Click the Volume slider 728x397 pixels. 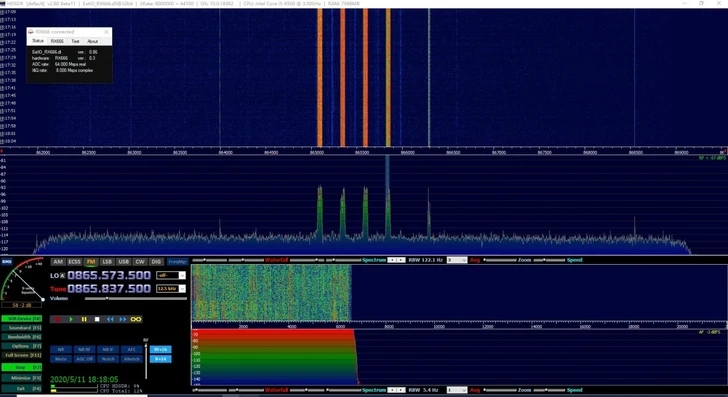click(x=136, y=299)
